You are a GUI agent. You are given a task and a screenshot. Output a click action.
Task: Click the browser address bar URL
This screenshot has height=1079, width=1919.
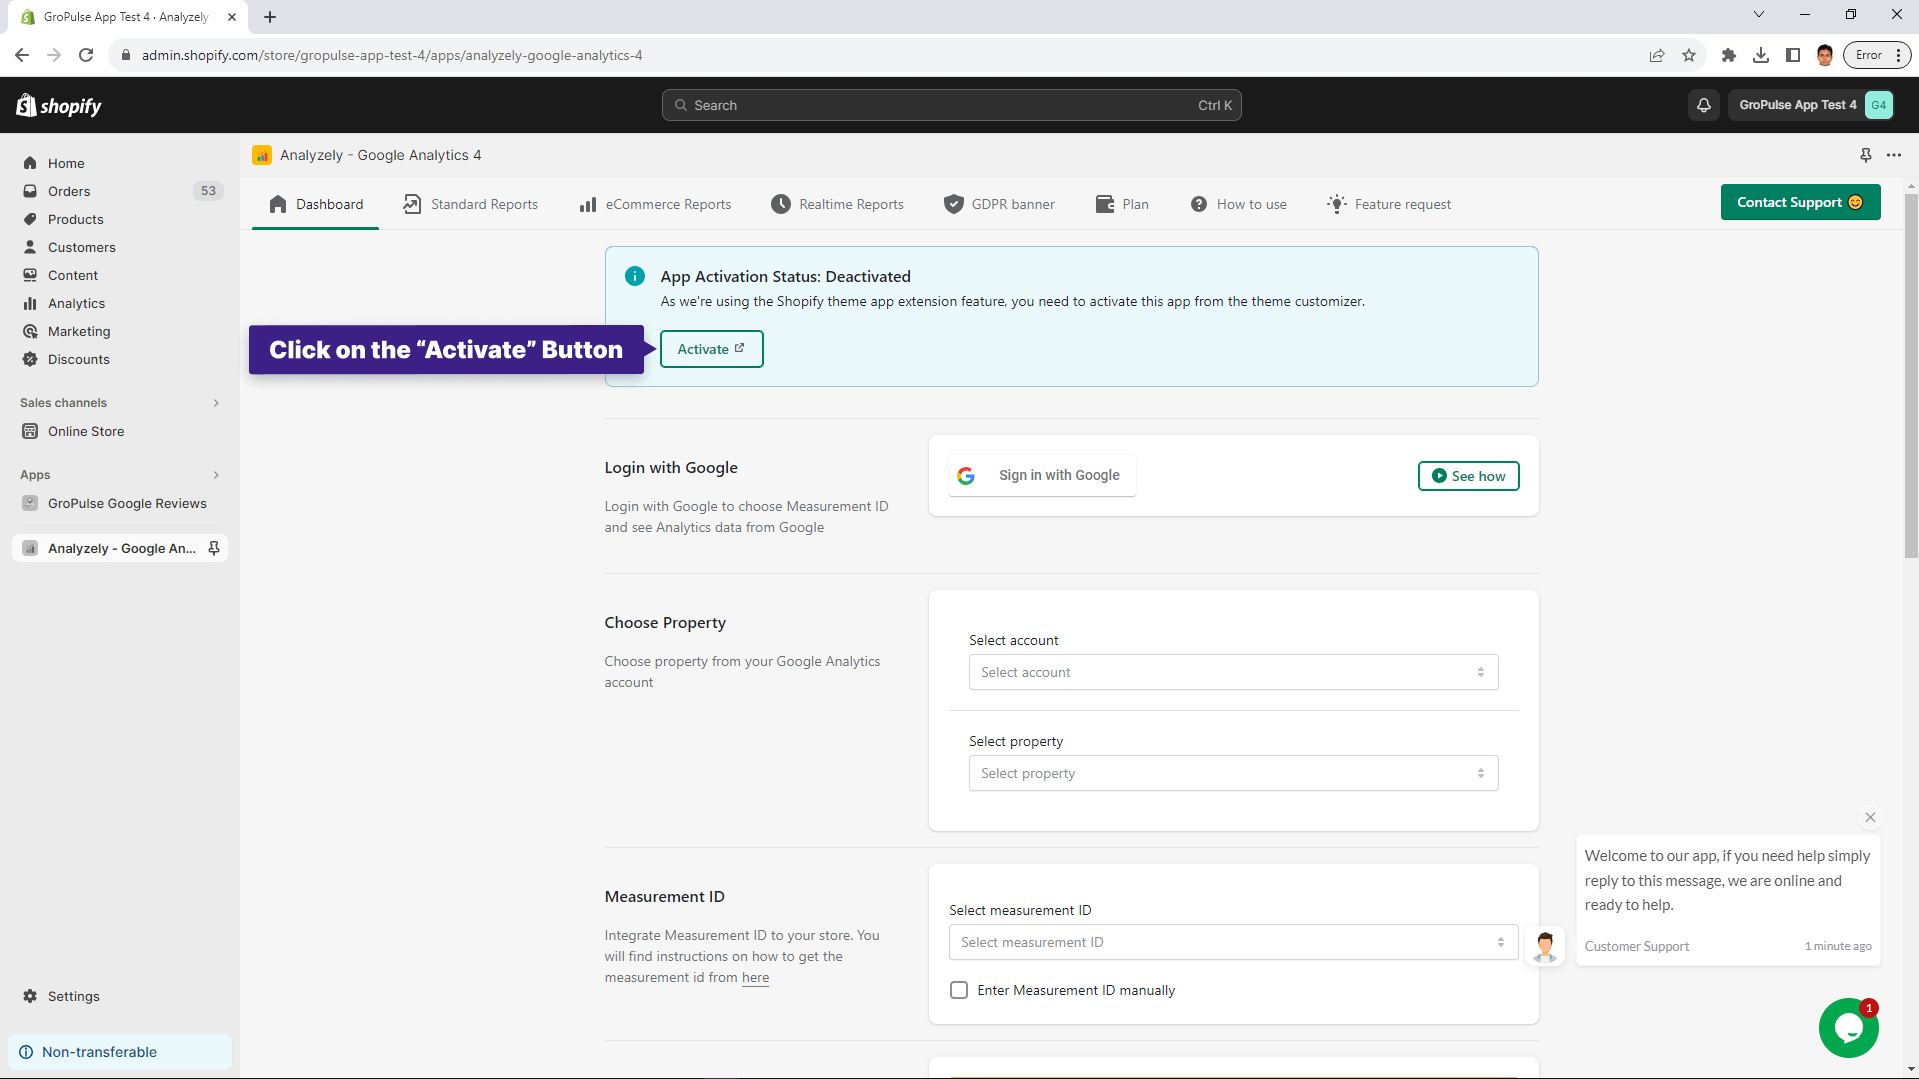point(392,55)
